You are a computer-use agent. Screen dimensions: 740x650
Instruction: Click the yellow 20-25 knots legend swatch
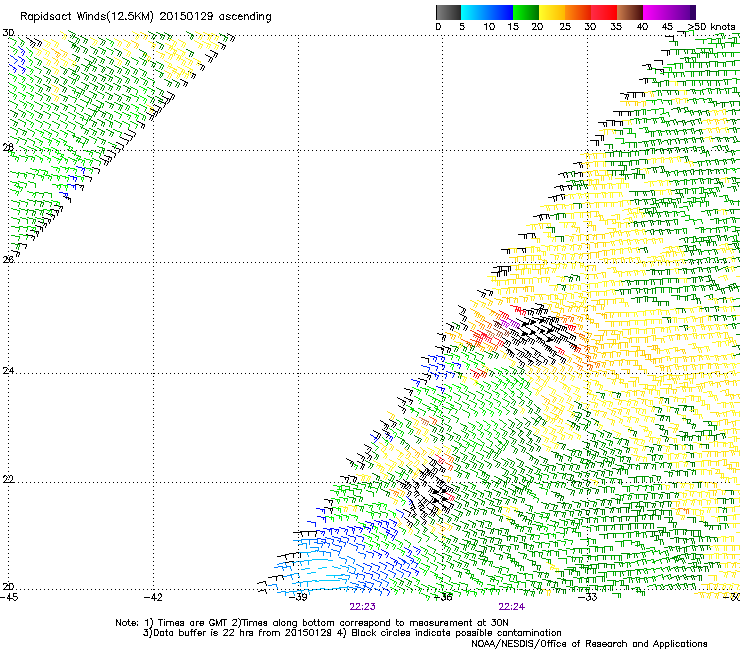click(552, 12)
